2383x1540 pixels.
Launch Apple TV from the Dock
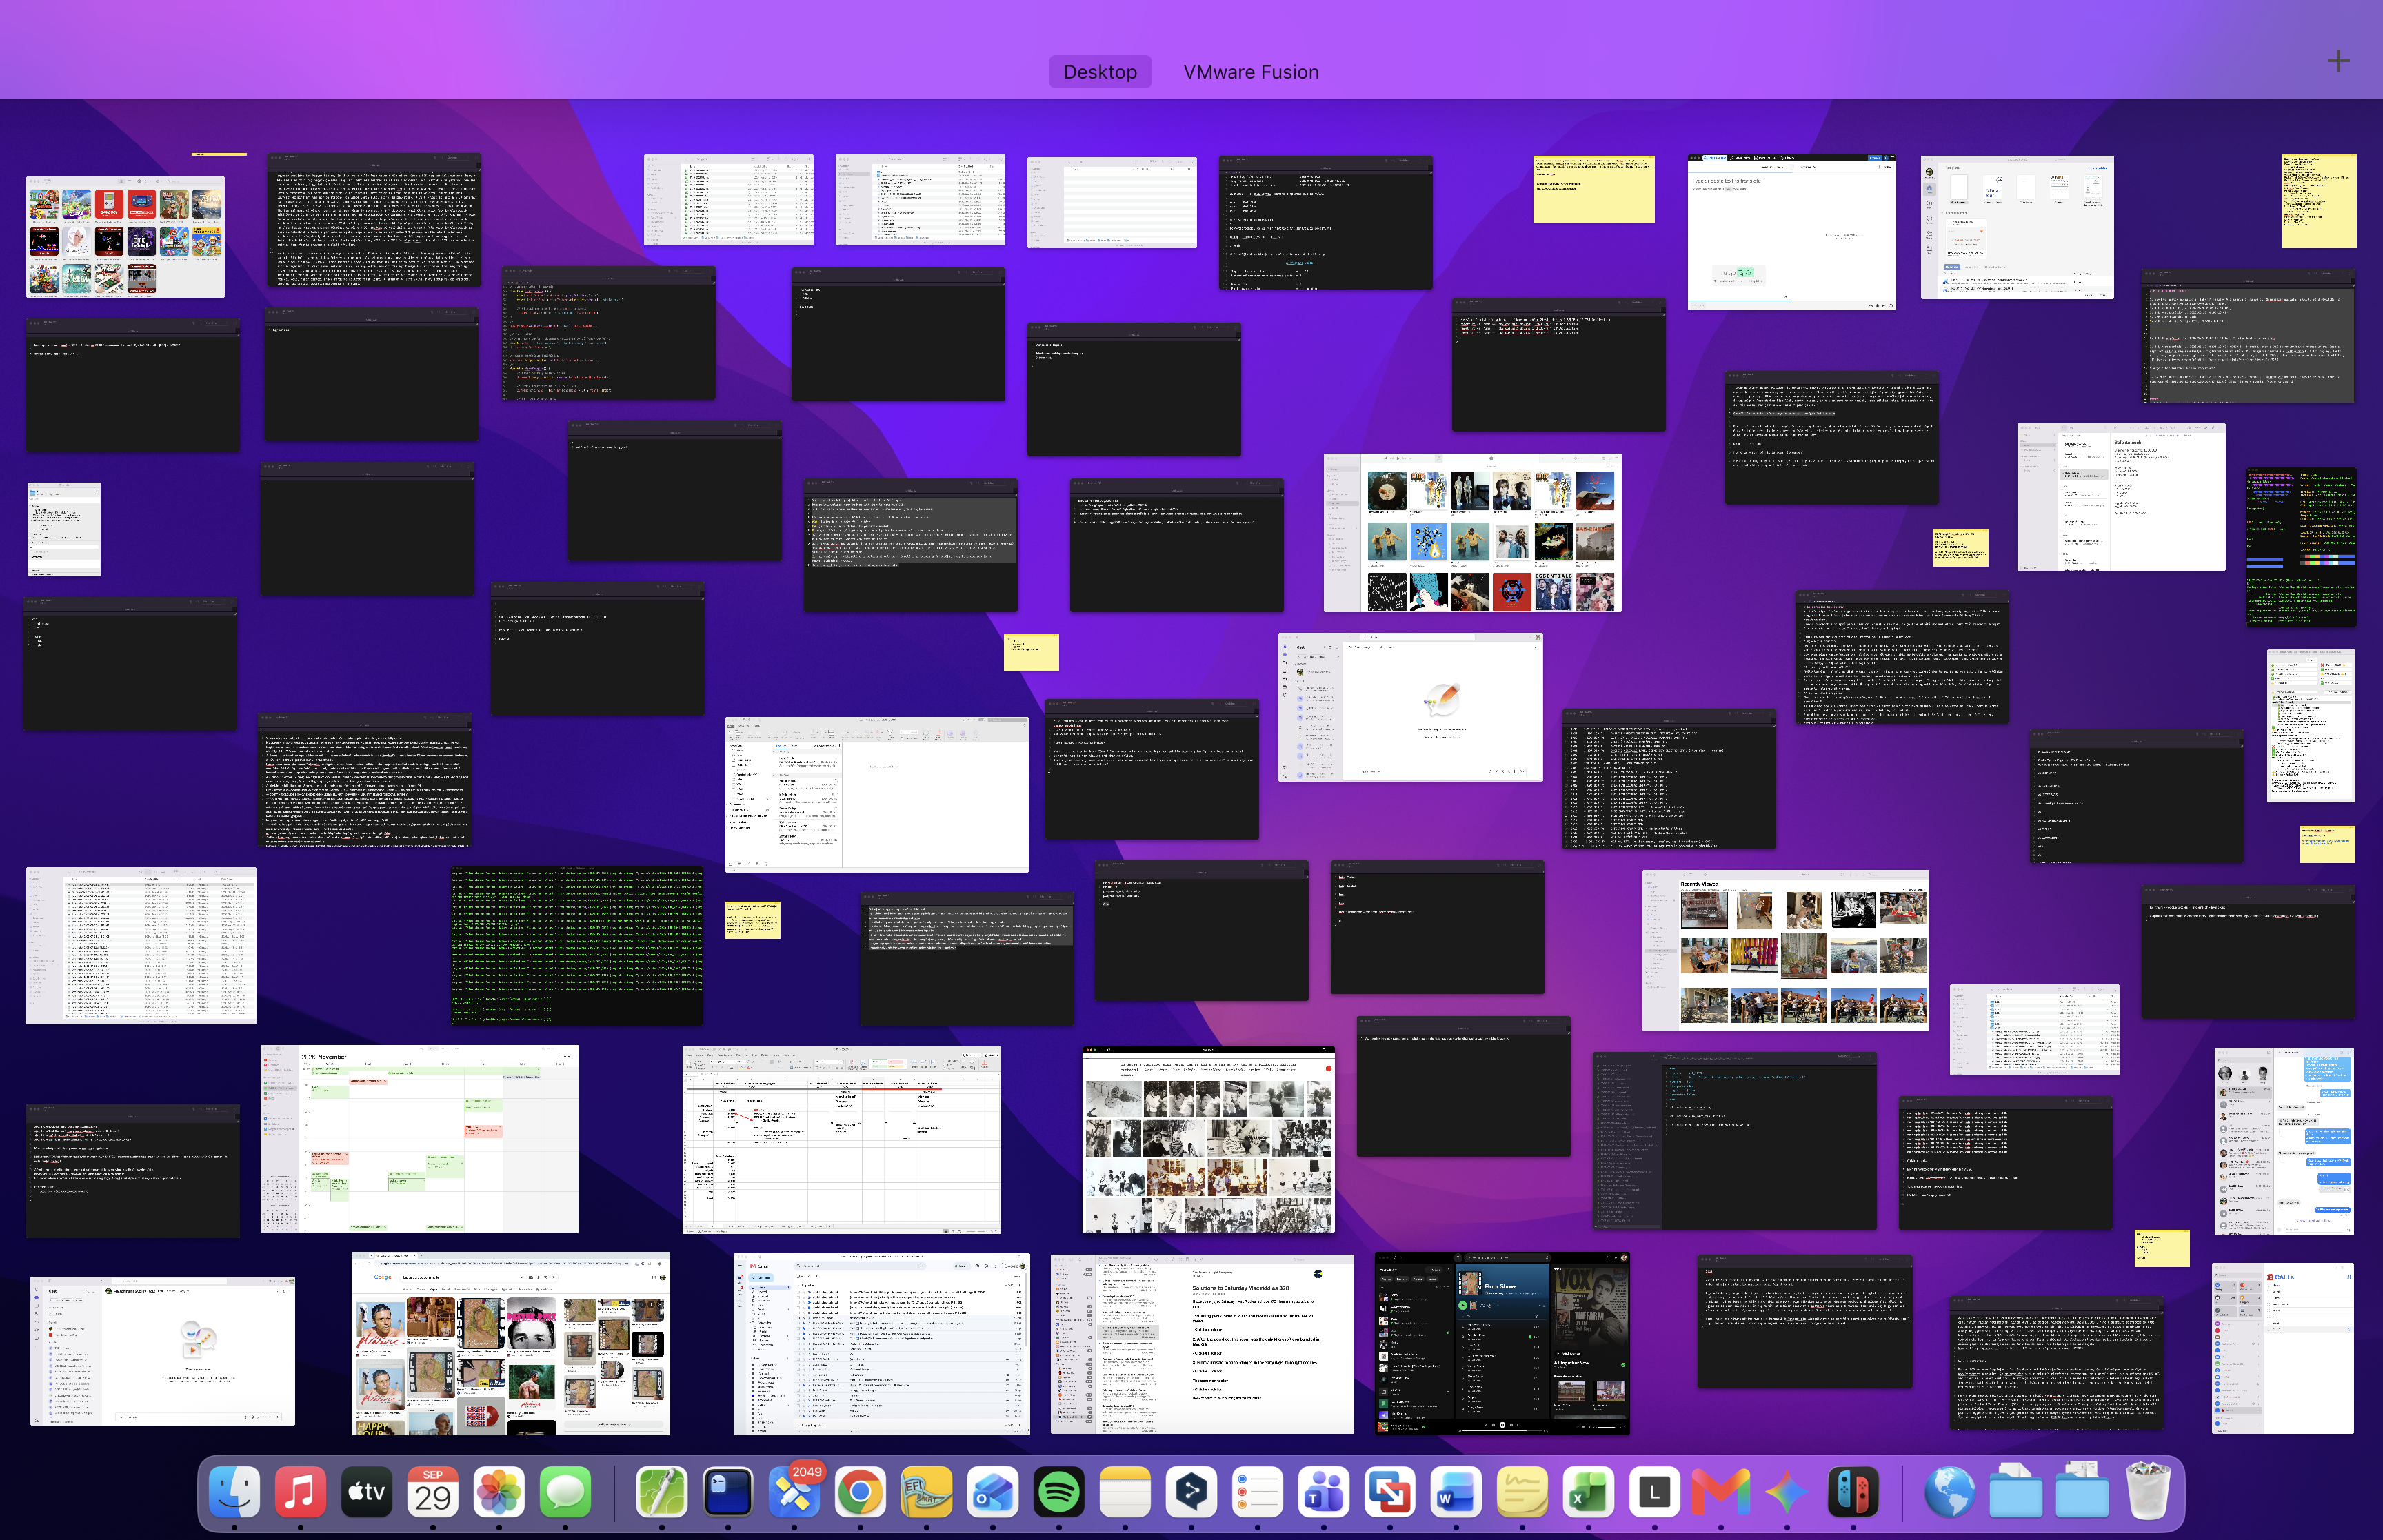click(366, 1493)
